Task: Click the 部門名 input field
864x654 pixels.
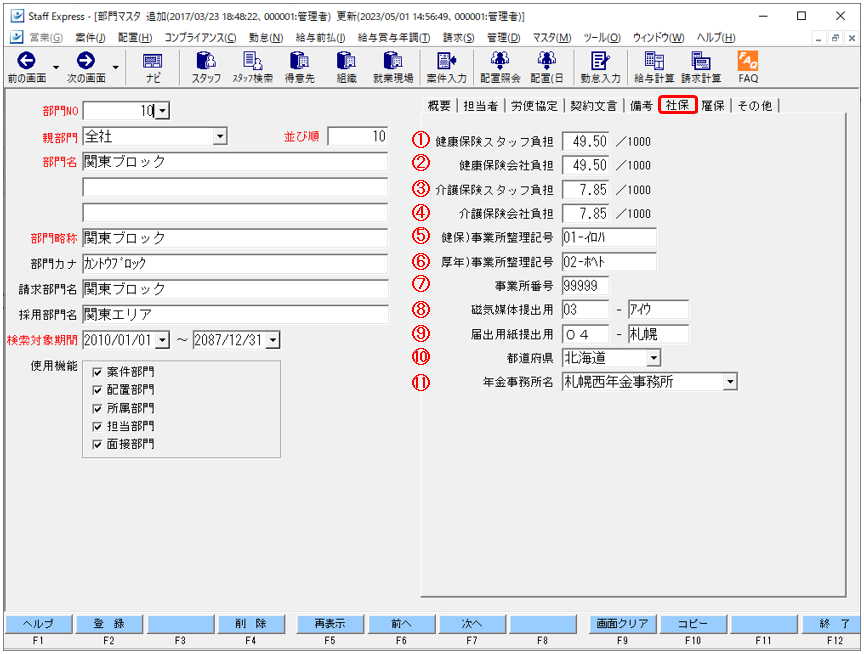Action: pos(235,161)
